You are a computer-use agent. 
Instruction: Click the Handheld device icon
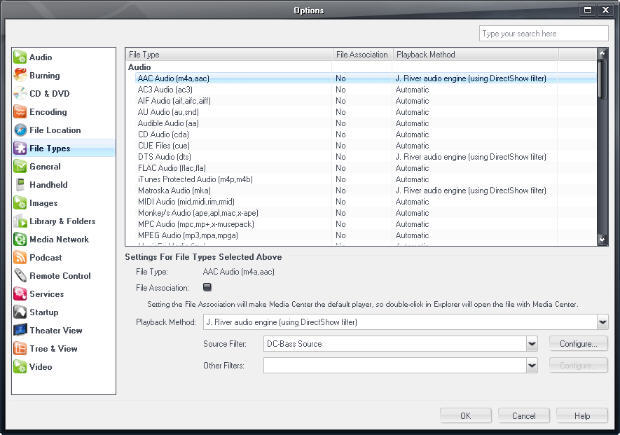tap(20, 185)
